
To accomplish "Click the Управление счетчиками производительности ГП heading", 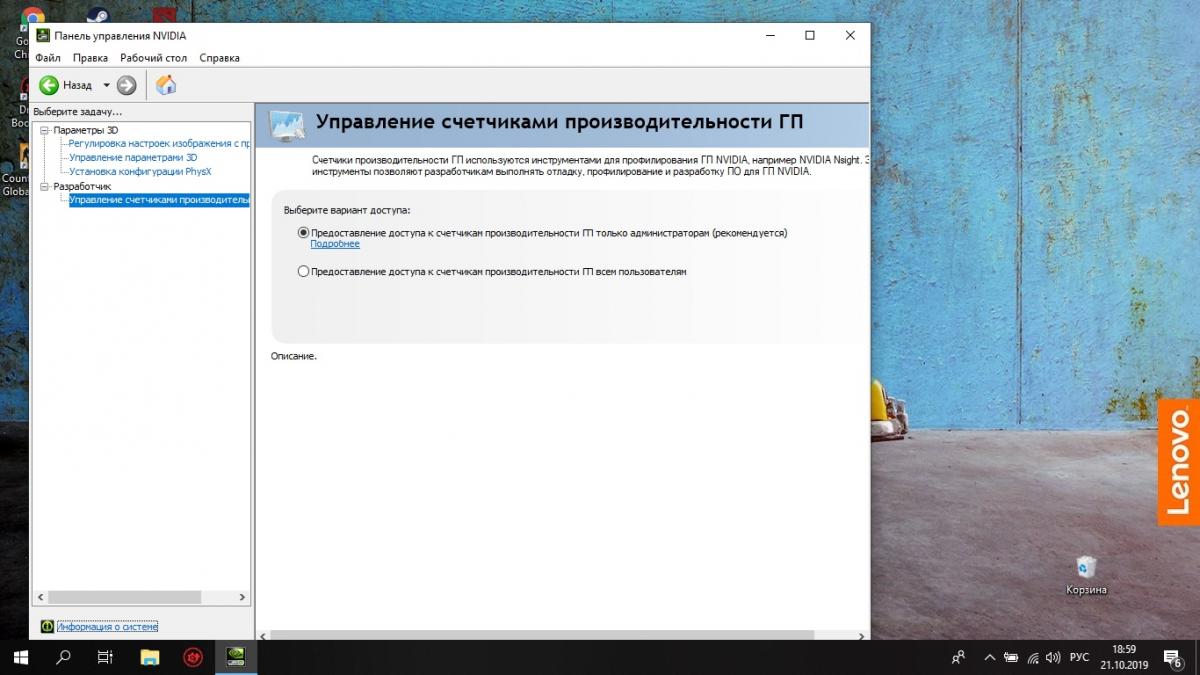I will click(560, 122).
